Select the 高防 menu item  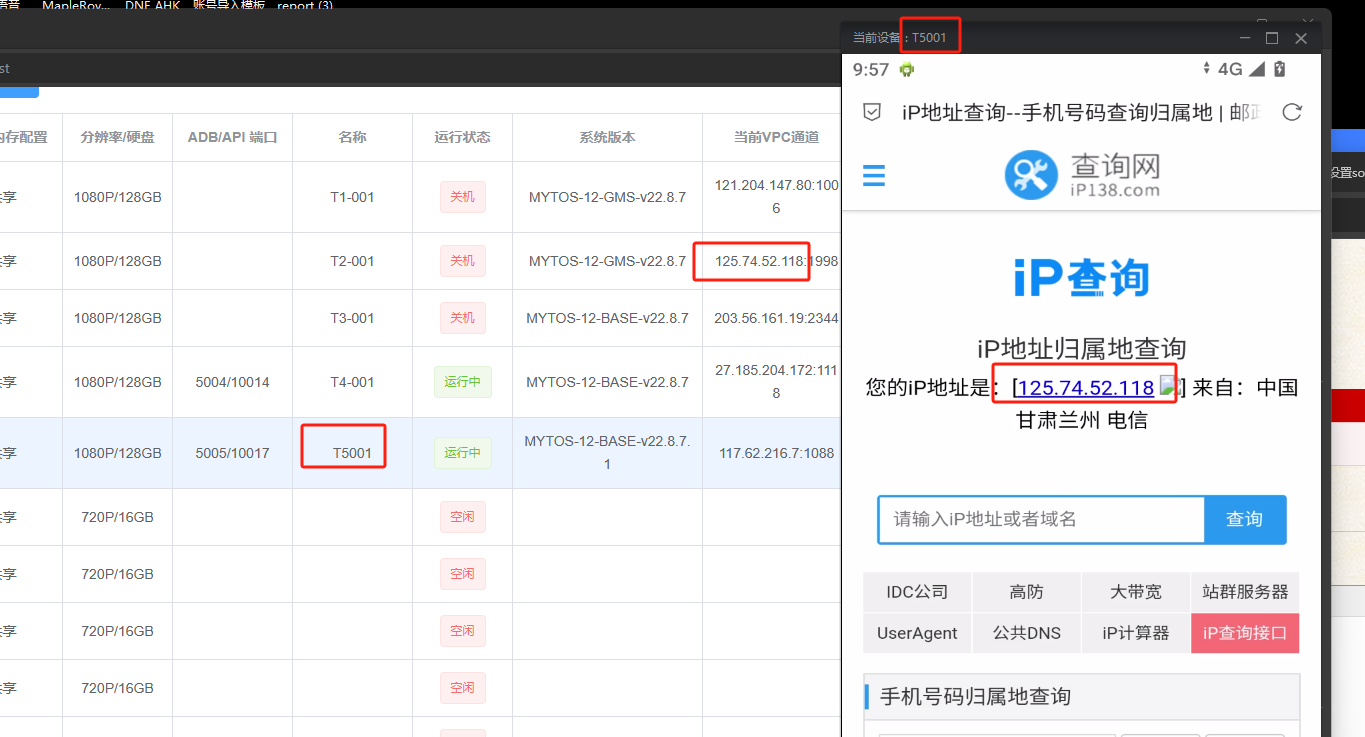click(x=1026, y=592)
